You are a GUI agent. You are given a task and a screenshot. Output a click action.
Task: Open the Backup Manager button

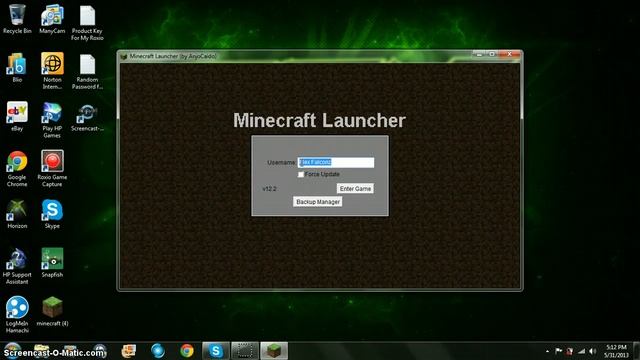pos(318,202)
